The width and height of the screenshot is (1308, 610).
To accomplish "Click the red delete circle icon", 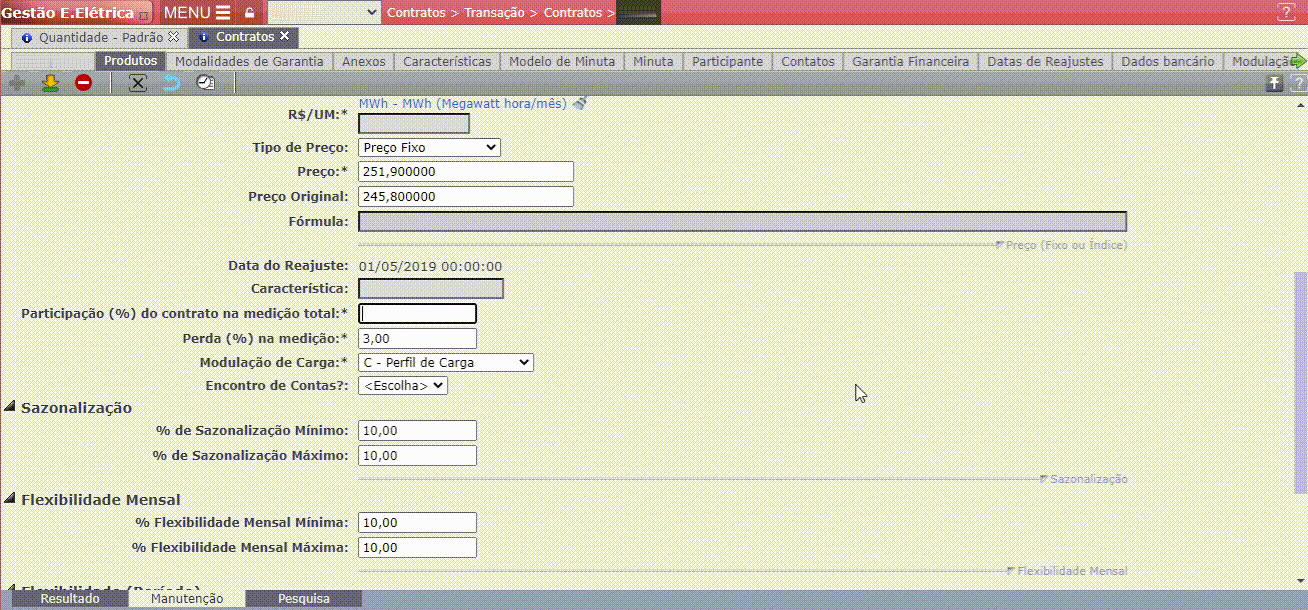I will pyautogui.click(x=83, y=83).
